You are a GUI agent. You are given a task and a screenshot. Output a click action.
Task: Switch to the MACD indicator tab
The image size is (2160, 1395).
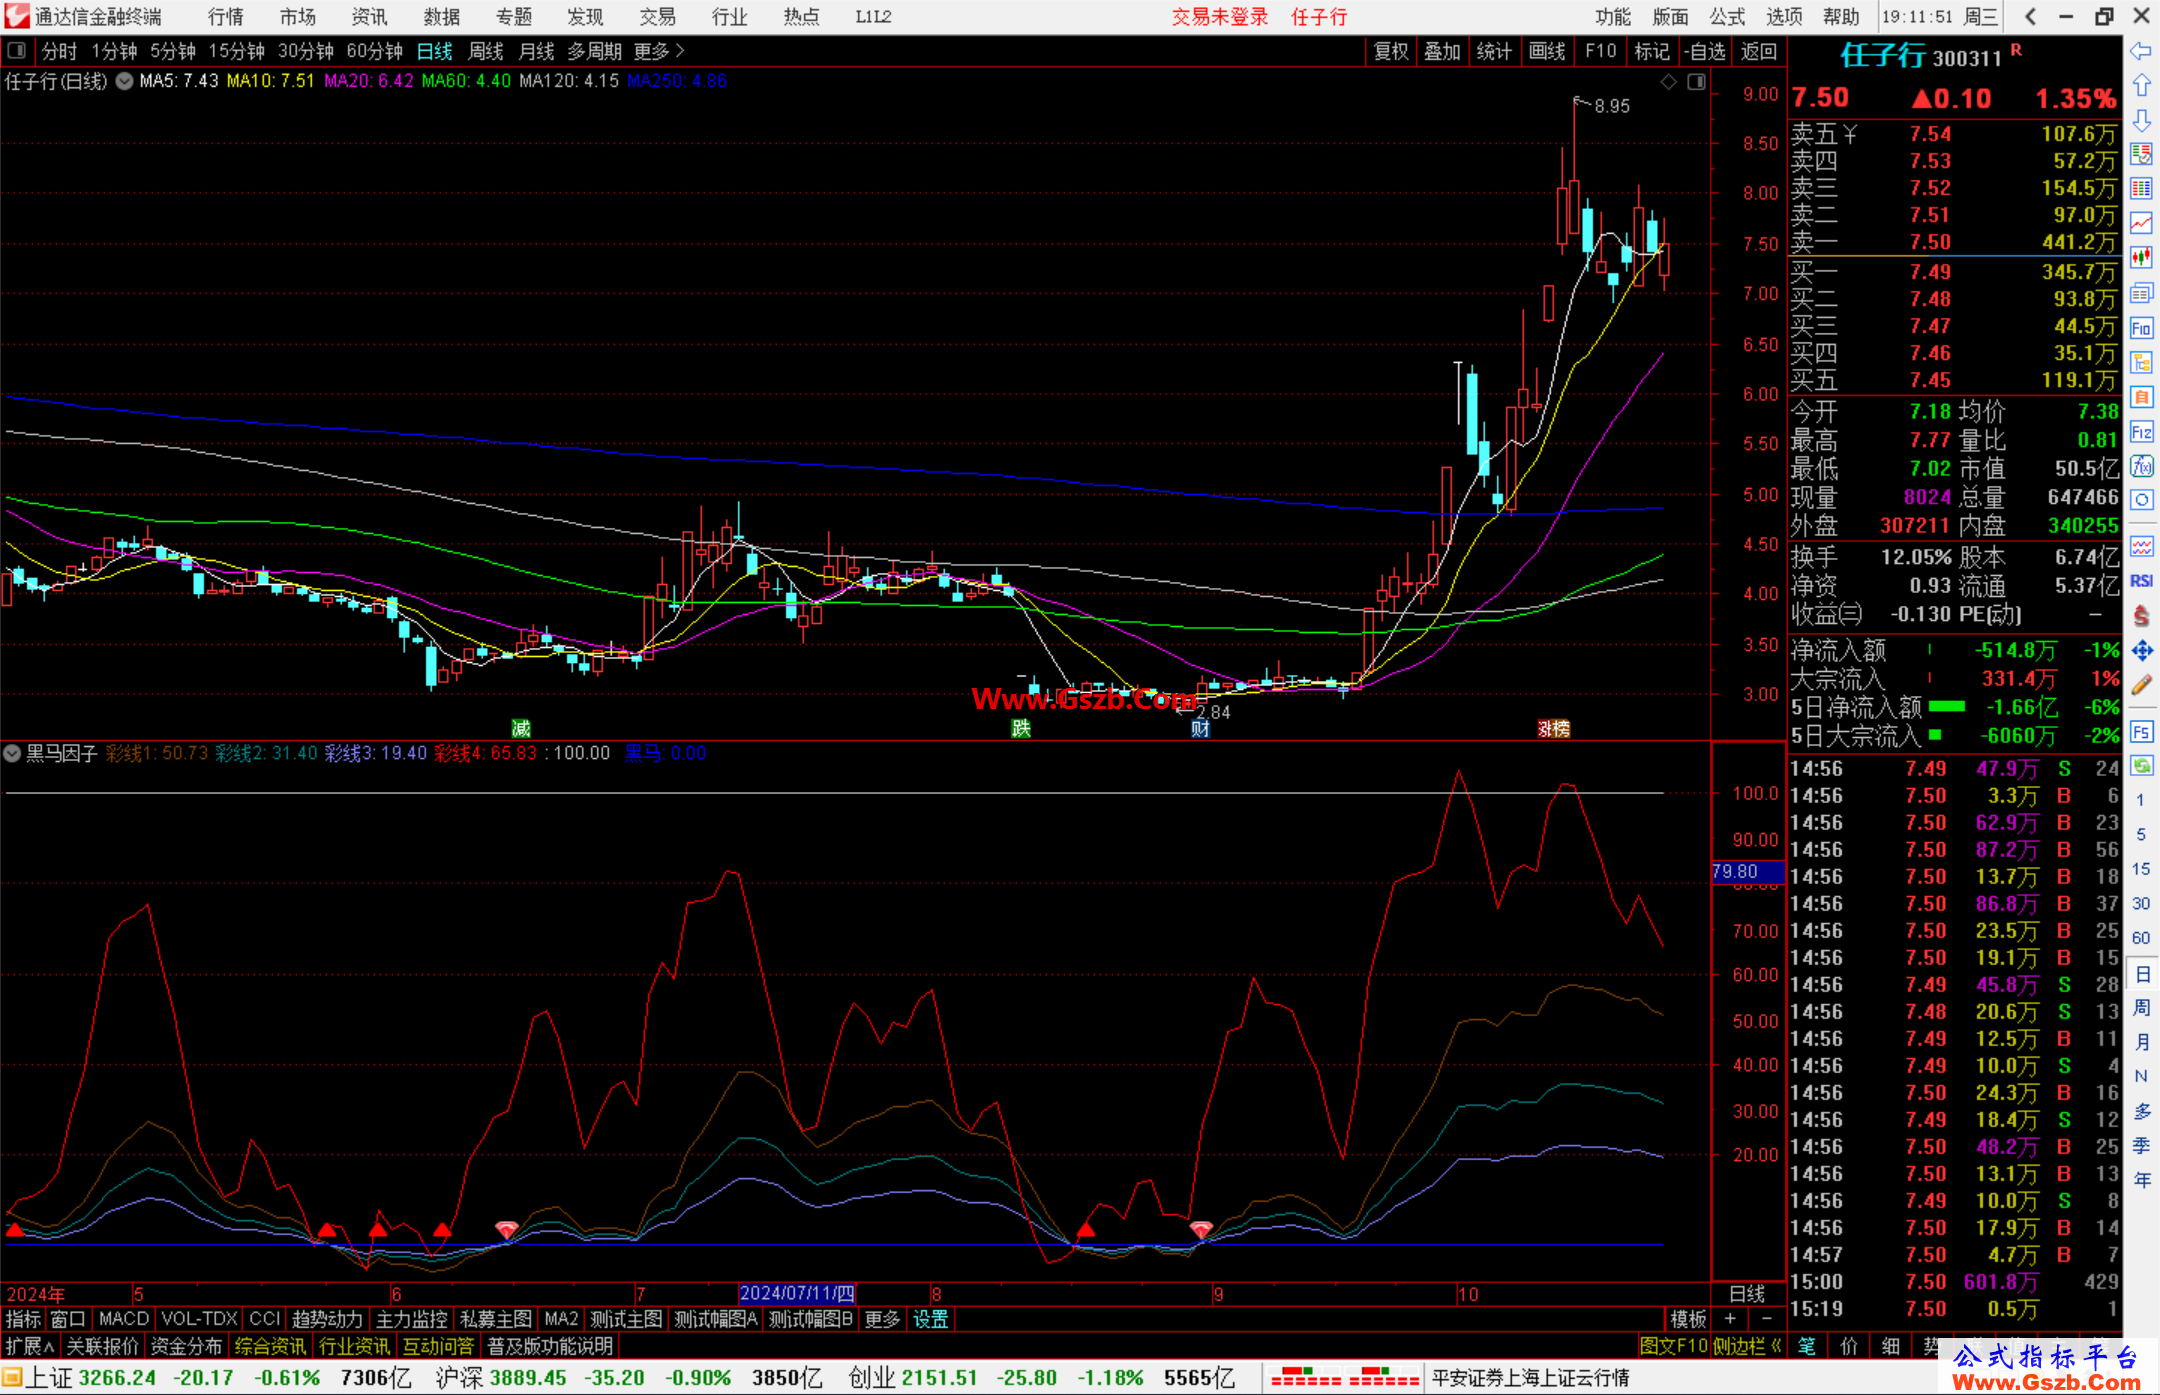(x=124, y=1319)
